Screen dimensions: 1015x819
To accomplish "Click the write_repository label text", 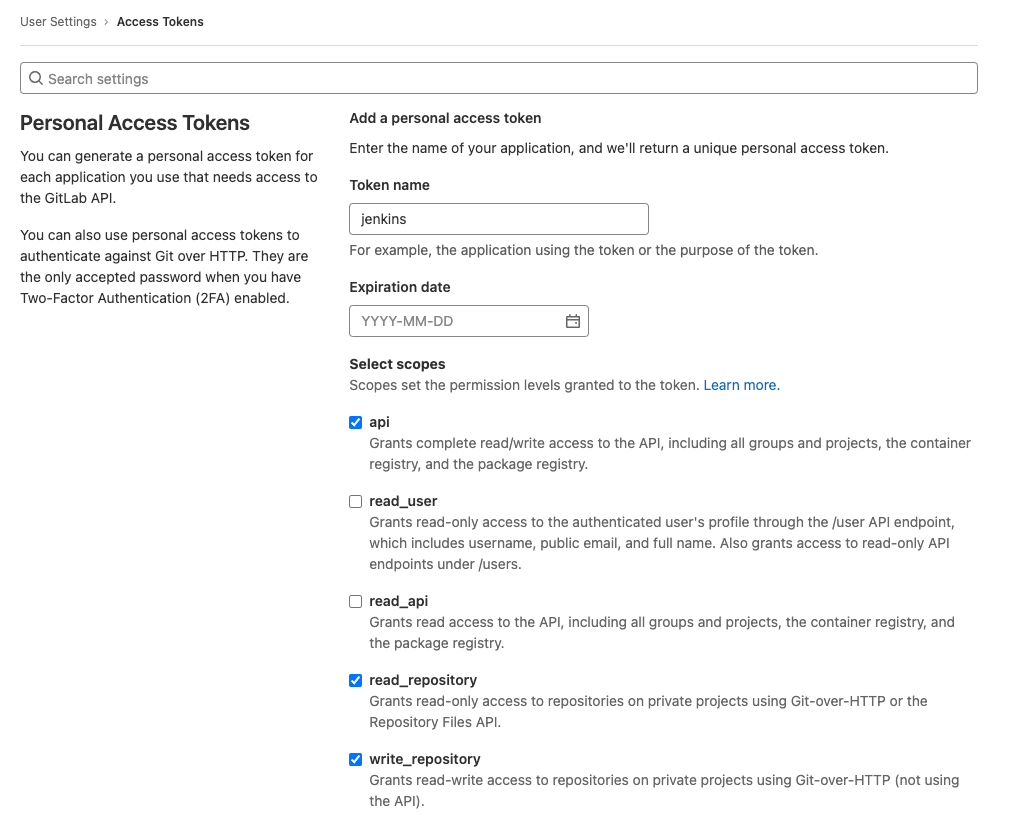I will 424,759.
